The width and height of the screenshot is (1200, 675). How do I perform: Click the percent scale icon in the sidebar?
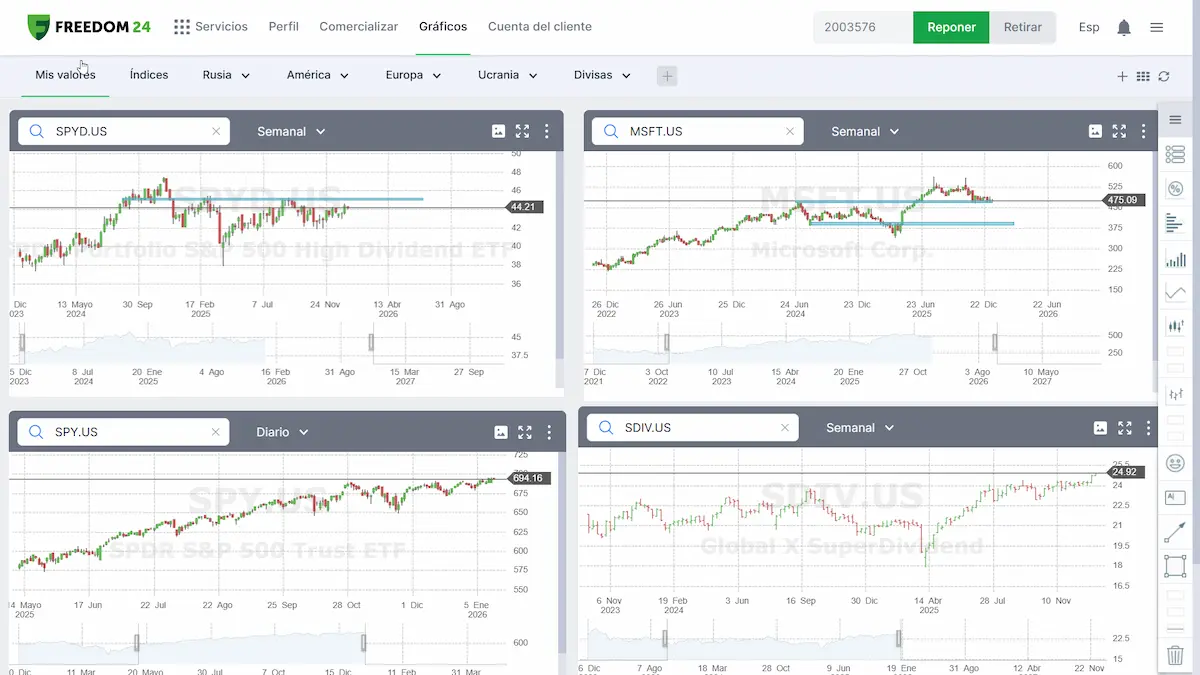tap(1175, 189)
